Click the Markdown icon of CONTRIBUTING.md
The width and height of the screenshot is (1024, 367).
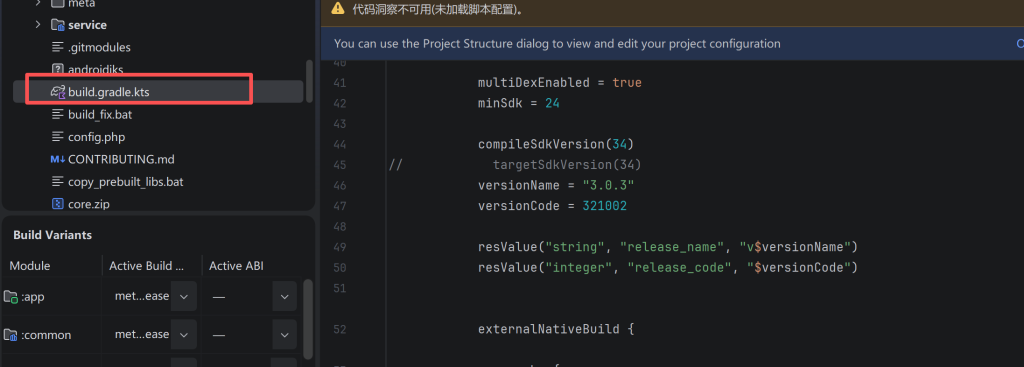coord(57,159)
